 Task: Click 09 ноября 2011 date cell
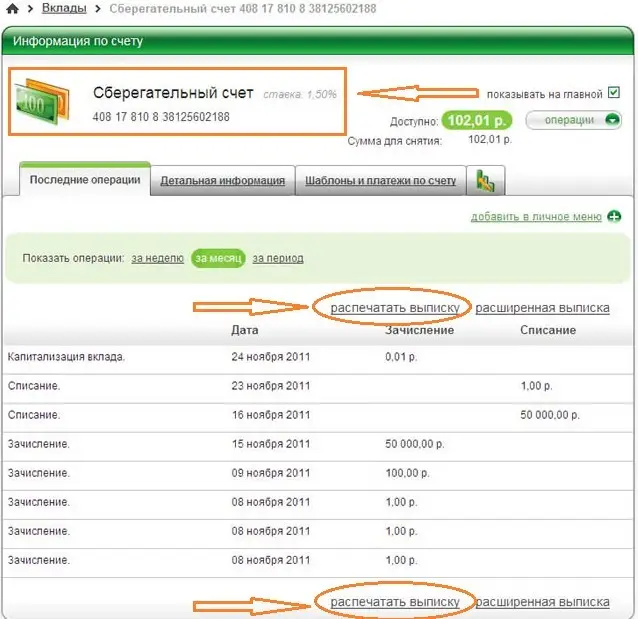point(271,473)
